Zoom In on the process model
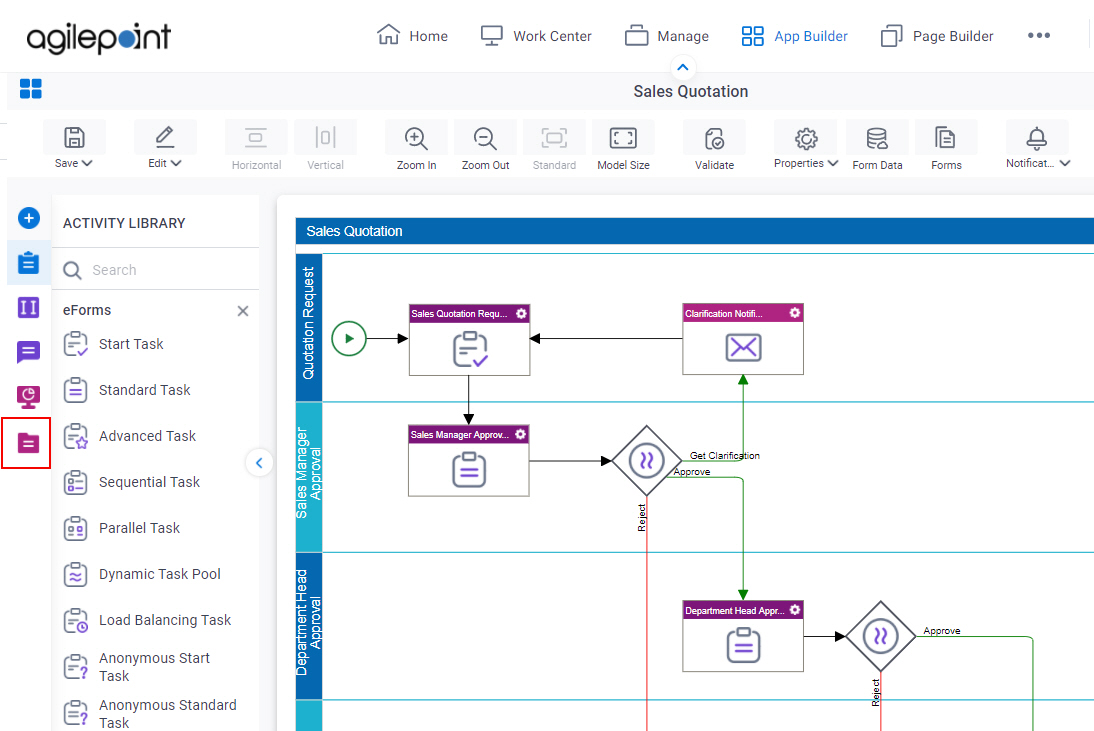Viewport: 1094px width, 731px height. [x=416, y=146]
